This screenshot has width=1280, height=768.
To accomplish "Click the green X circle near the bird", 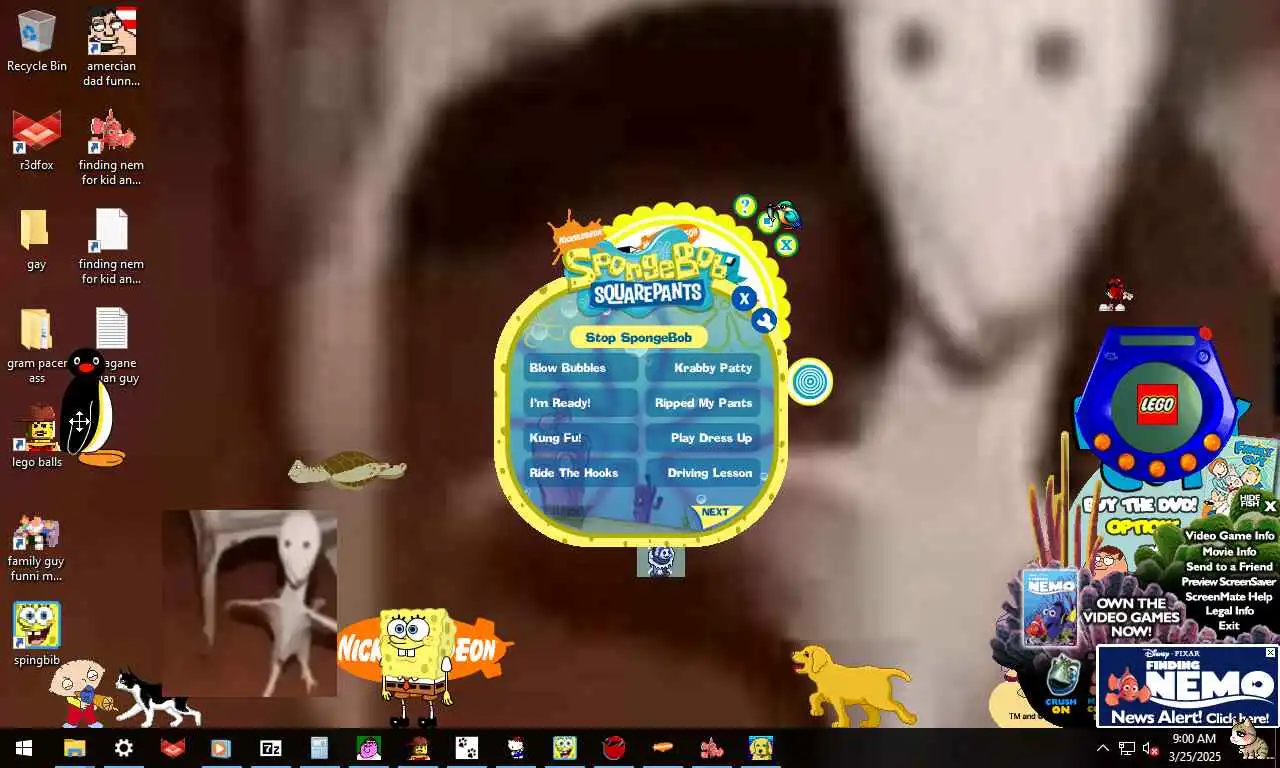I will click(786, 245).
